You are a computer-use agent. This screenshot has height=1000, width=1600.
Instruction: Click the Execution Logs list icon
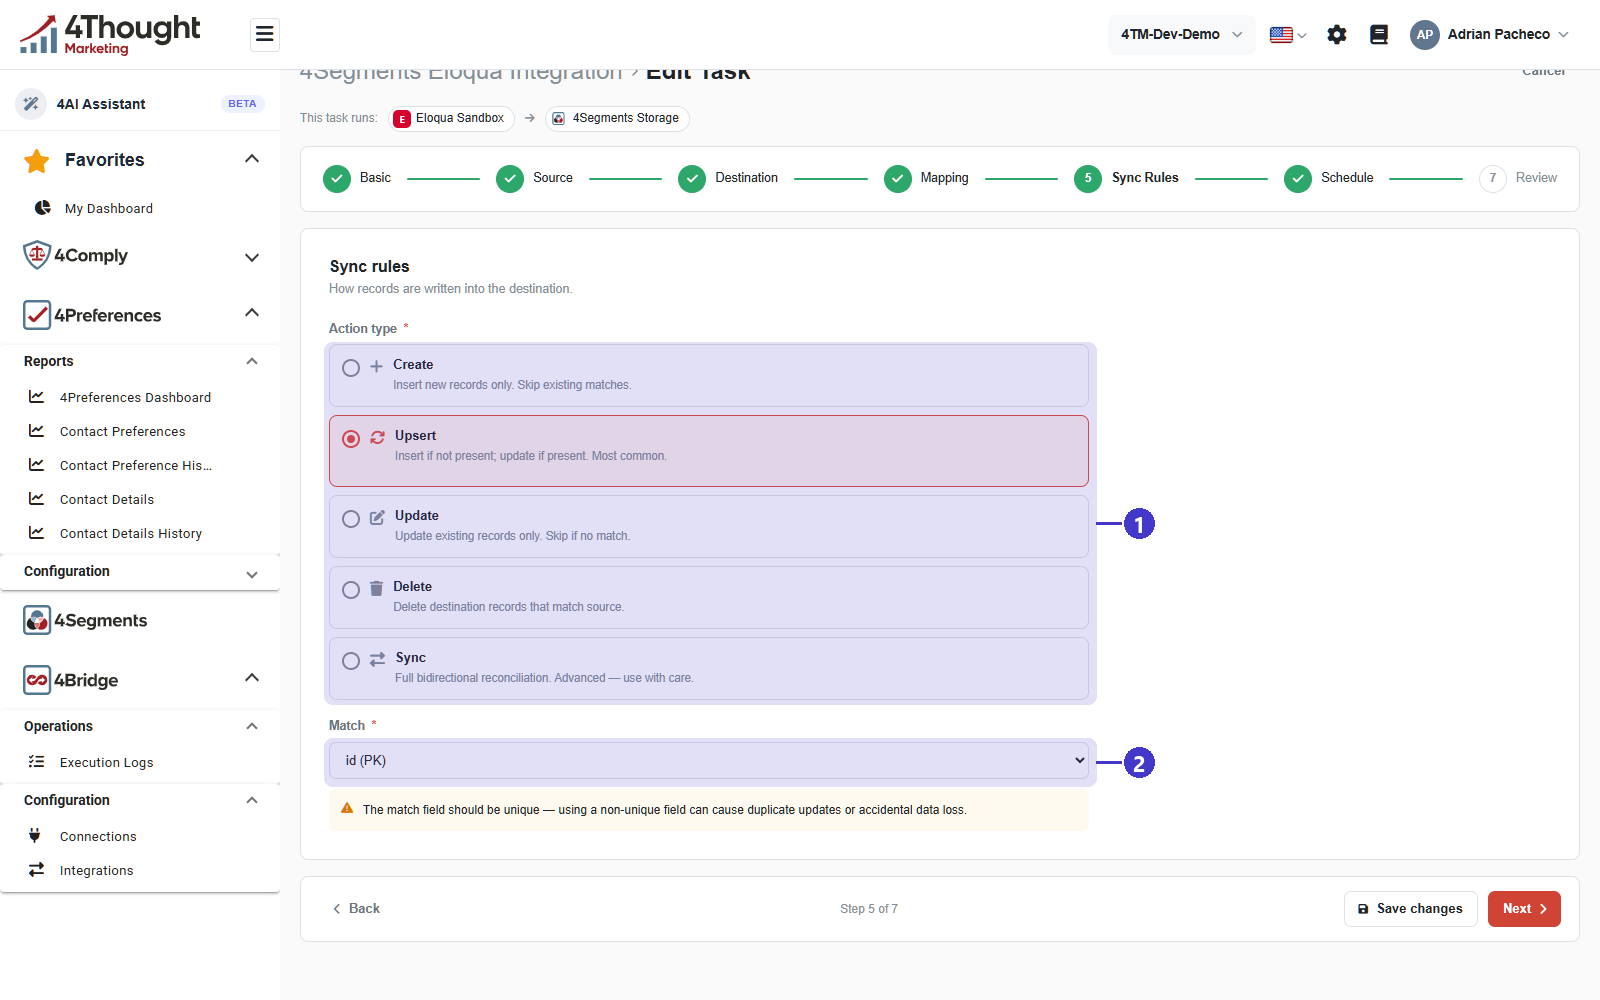click(x=37, y=761)
